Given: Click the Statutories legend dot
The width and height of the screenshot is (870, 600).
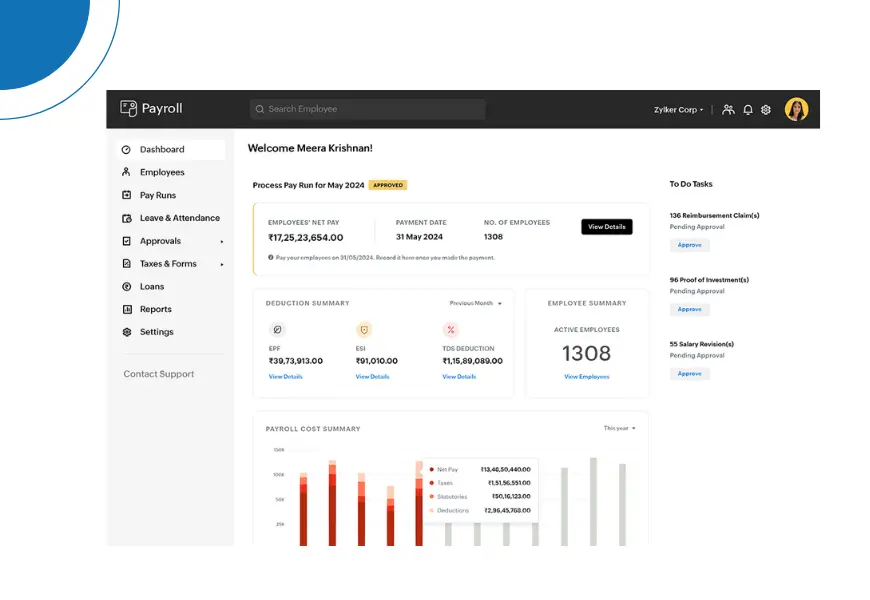Looking at the screenshot, I should click(x=432, y=497).
